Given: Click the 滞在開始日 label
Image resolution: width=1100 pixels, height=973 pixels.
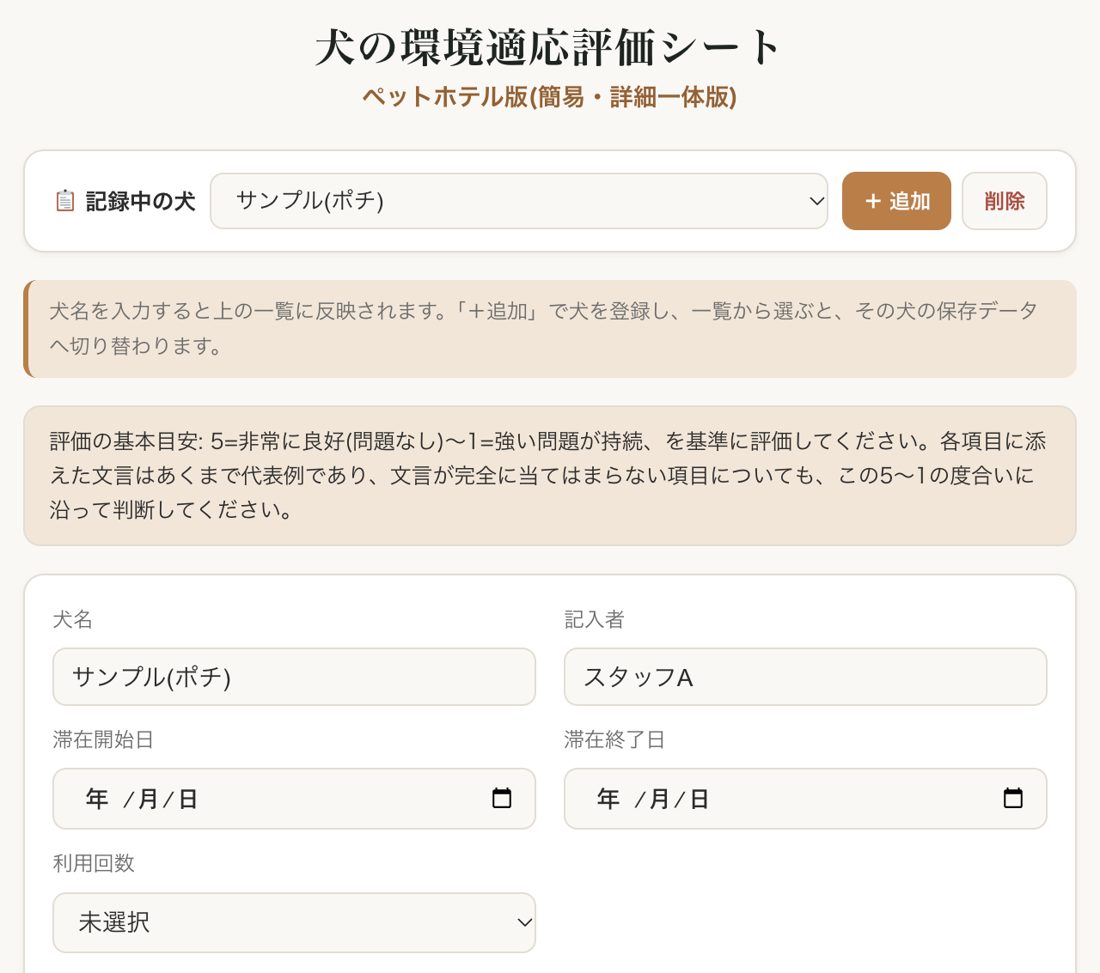Looking at the screenshot, I should click(103, 739).
